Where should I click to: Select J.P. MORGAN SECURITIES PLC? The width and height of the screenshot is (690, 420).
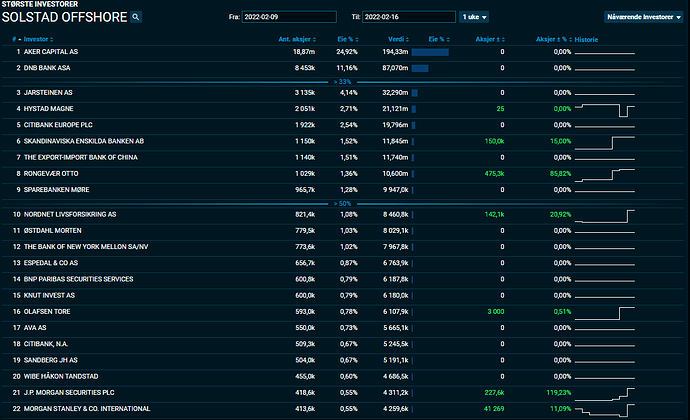pyautogui.click(x=69, y=393)
